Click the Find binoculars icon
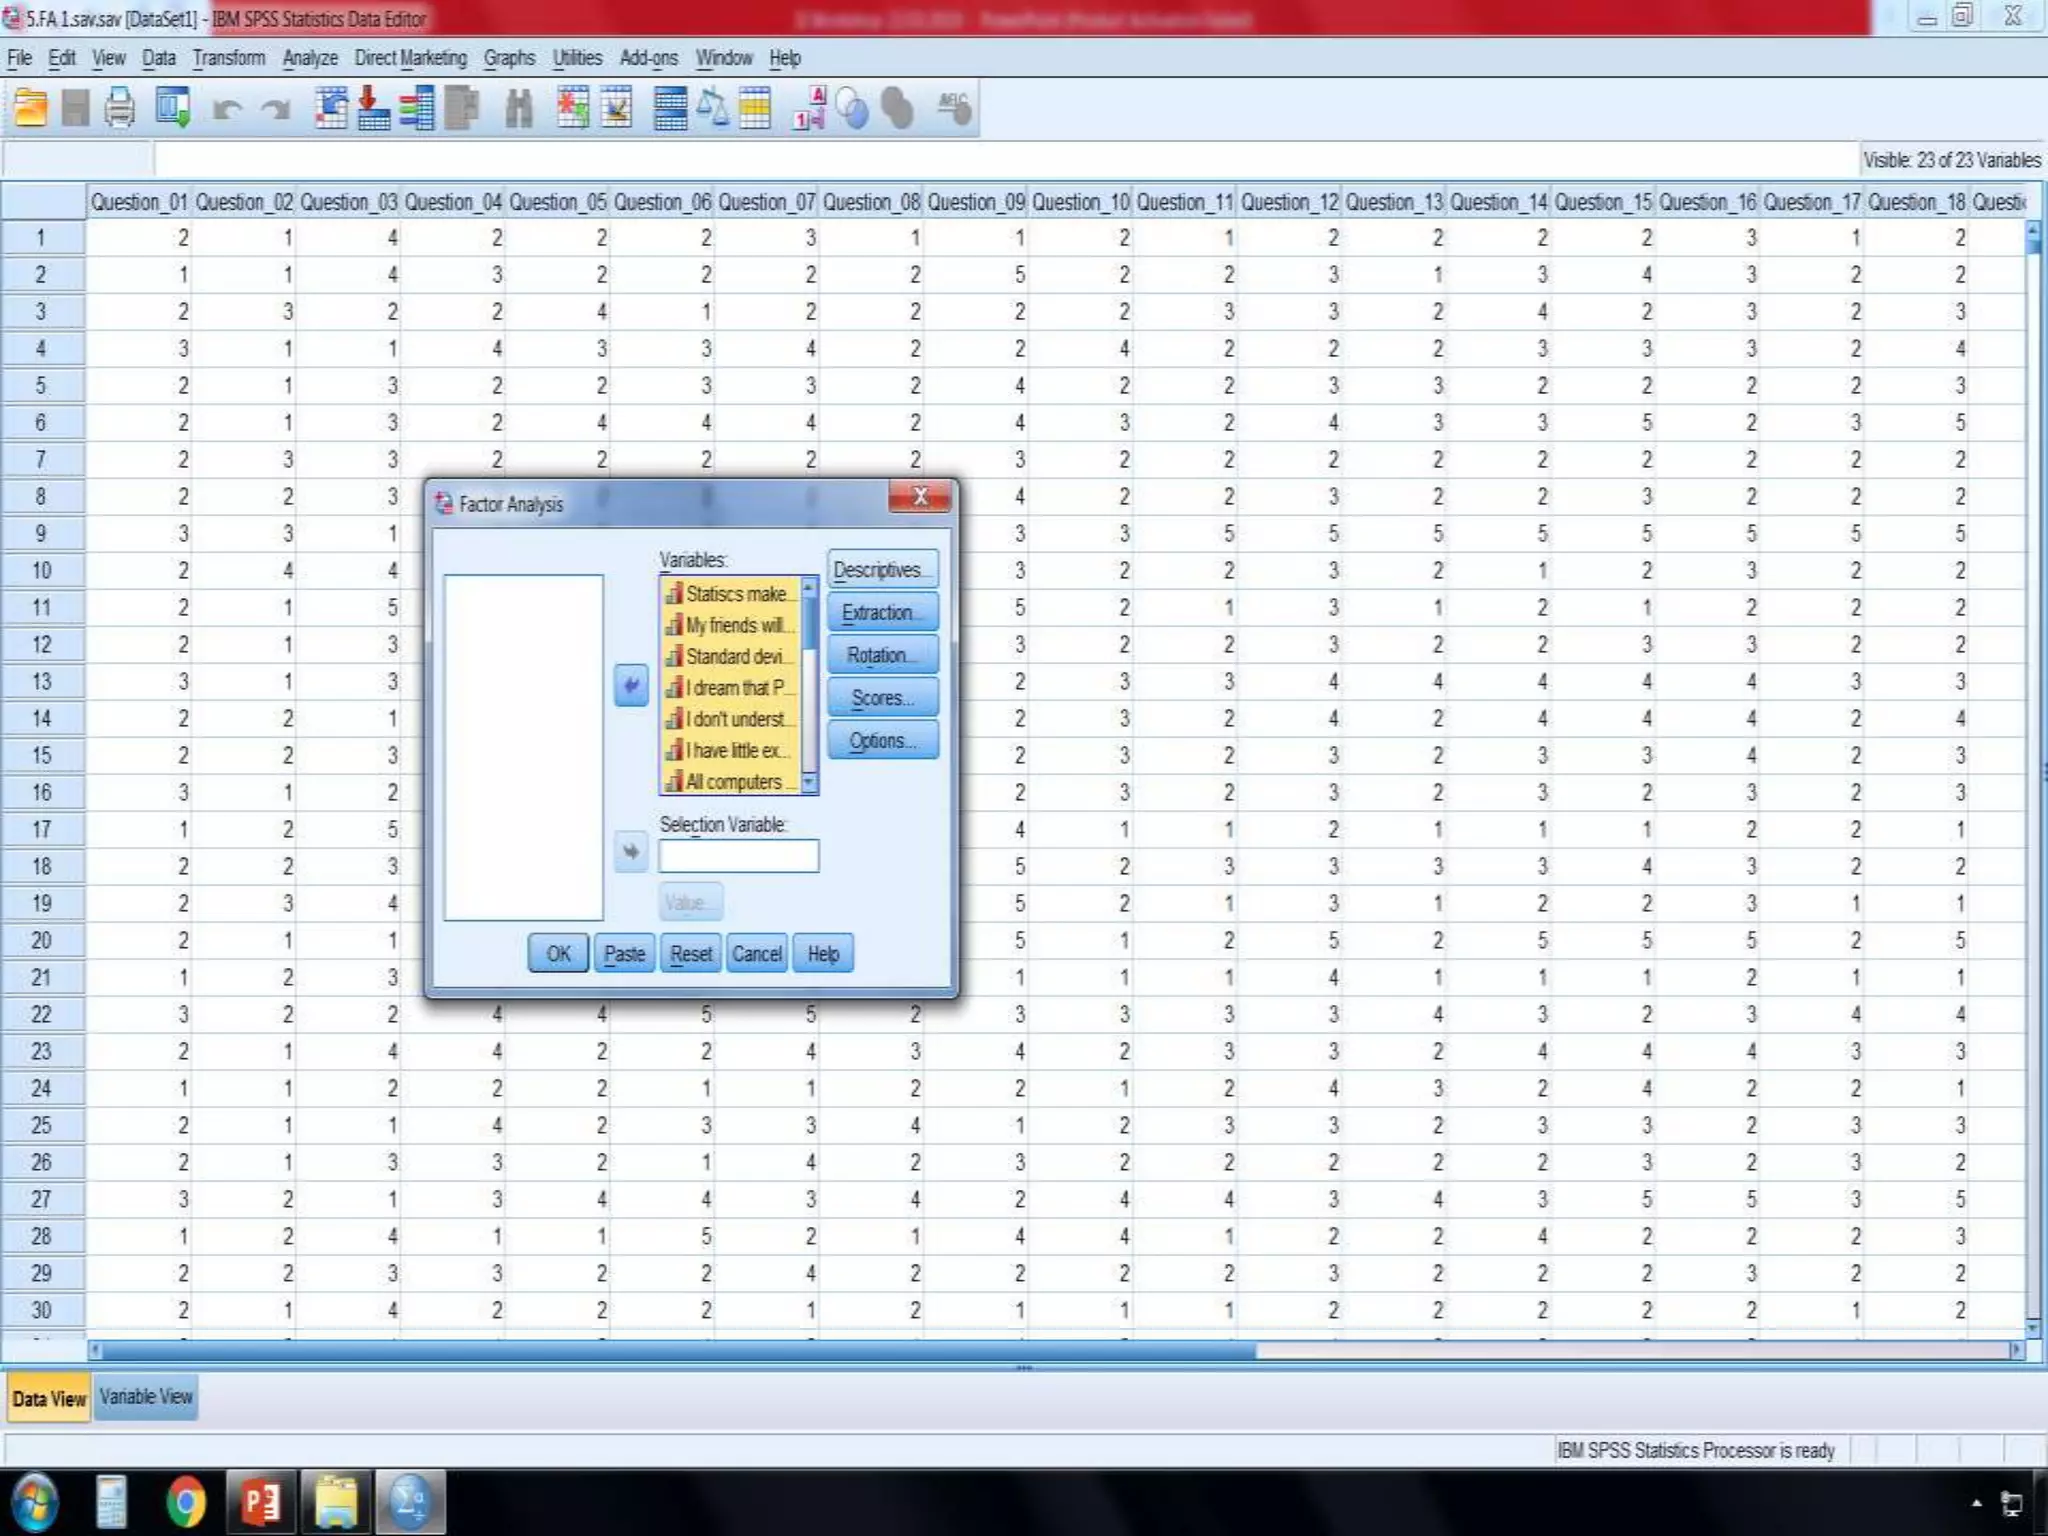2048x1536 pixels. tap(518, 108)
